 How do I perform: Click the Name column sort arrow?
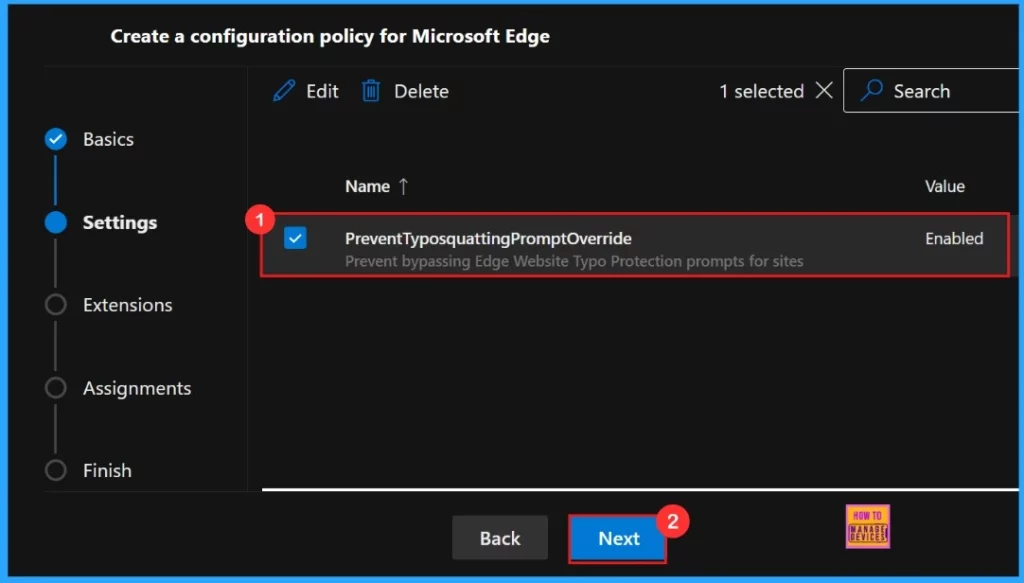404,187
